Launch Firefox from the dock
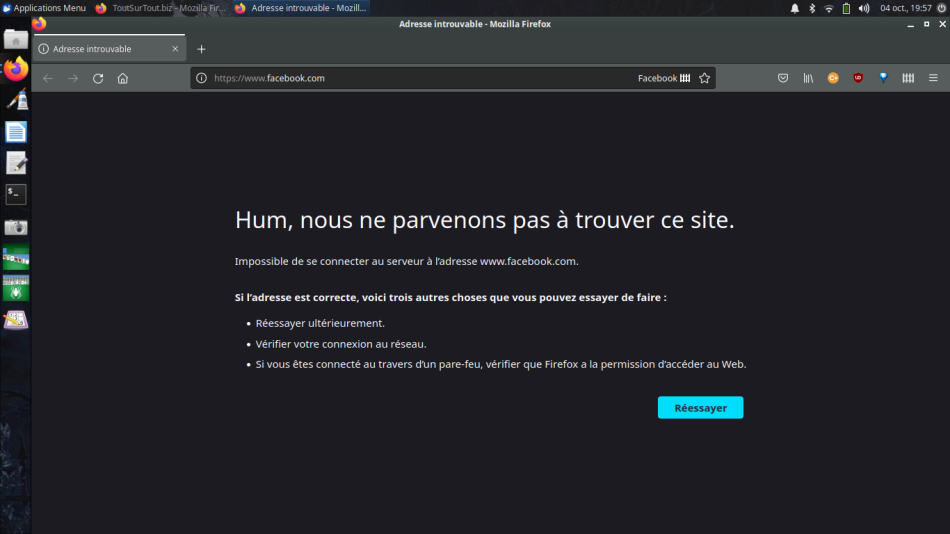The height and width of the screenshot is (534, 950). tap(16, 69)
